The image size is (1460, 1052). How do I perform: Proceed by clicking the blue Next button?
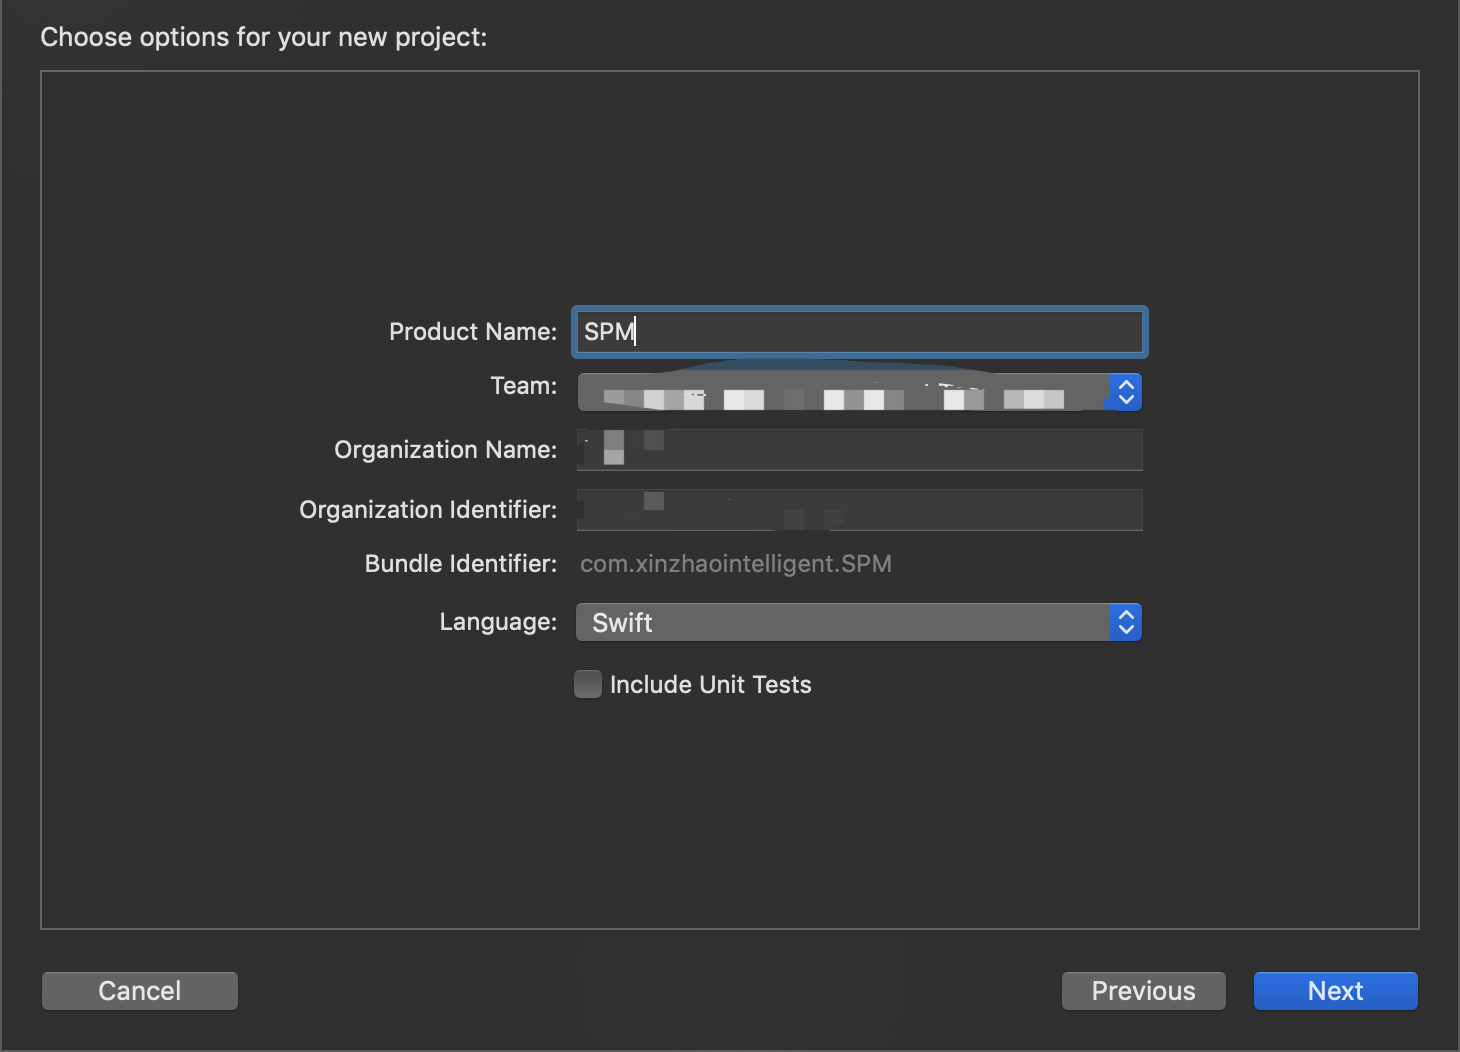[x=1335, y=990]
